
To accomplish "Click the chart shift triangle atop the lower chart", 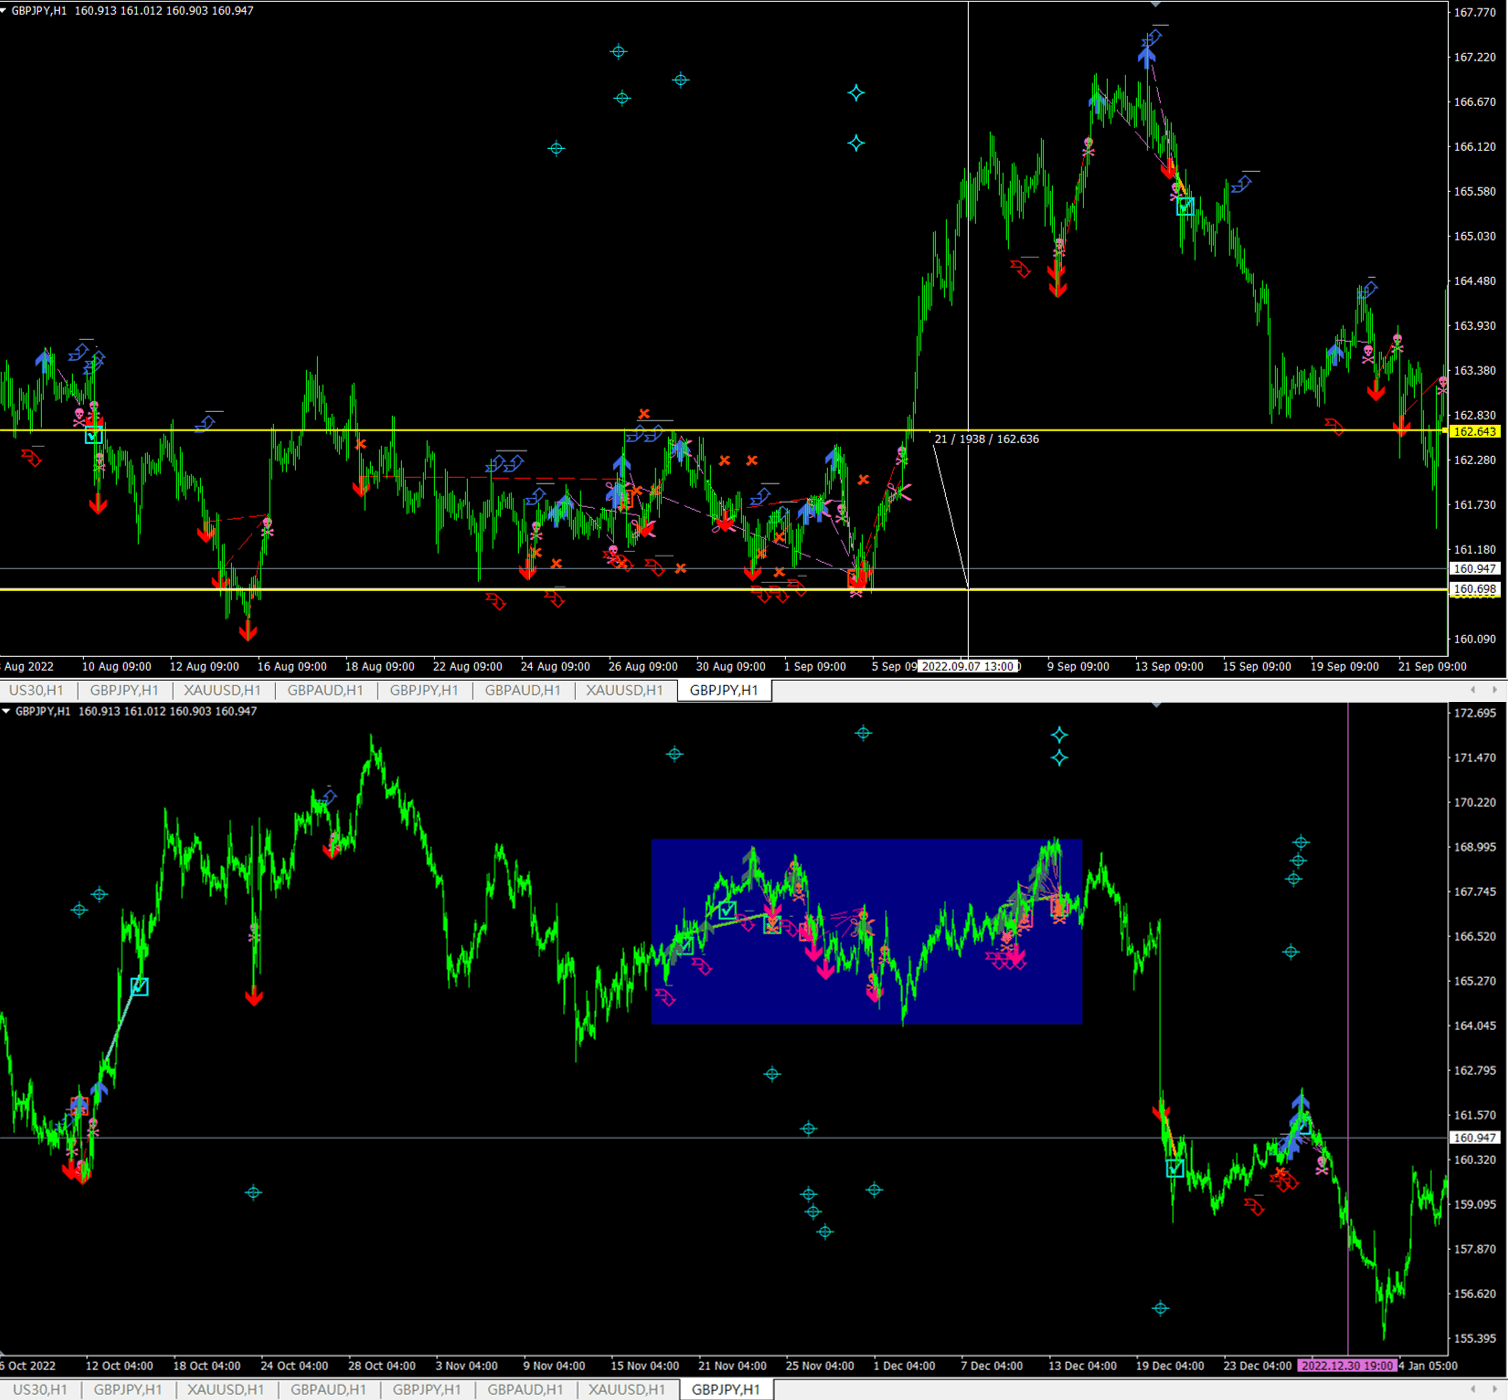I will (1156, 706).
